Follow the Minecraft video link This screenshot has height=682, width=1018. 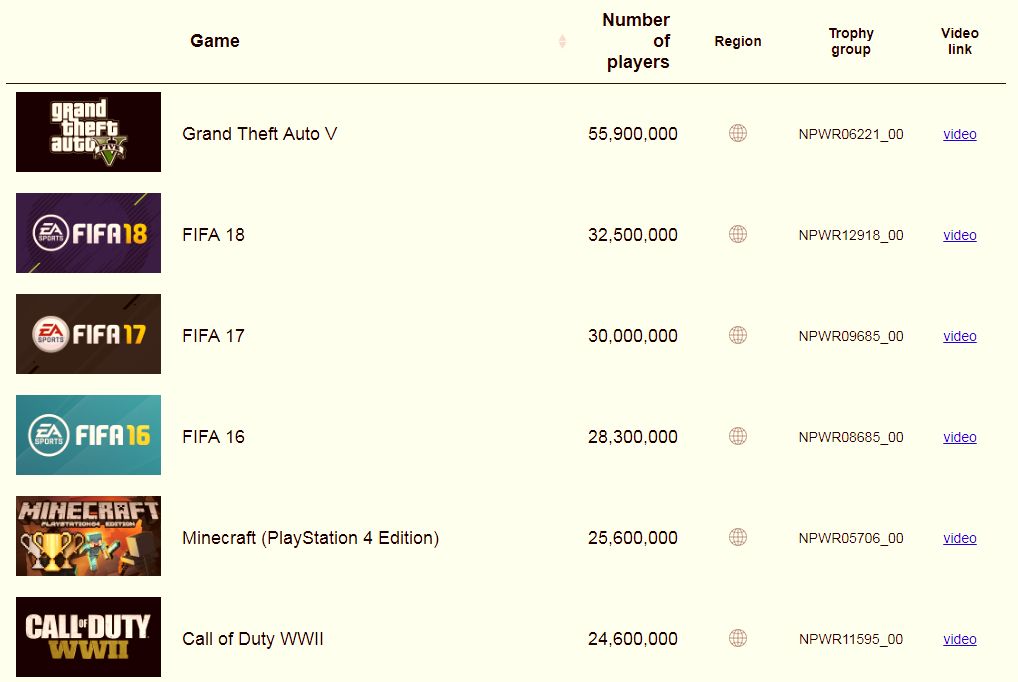point(960,538)
